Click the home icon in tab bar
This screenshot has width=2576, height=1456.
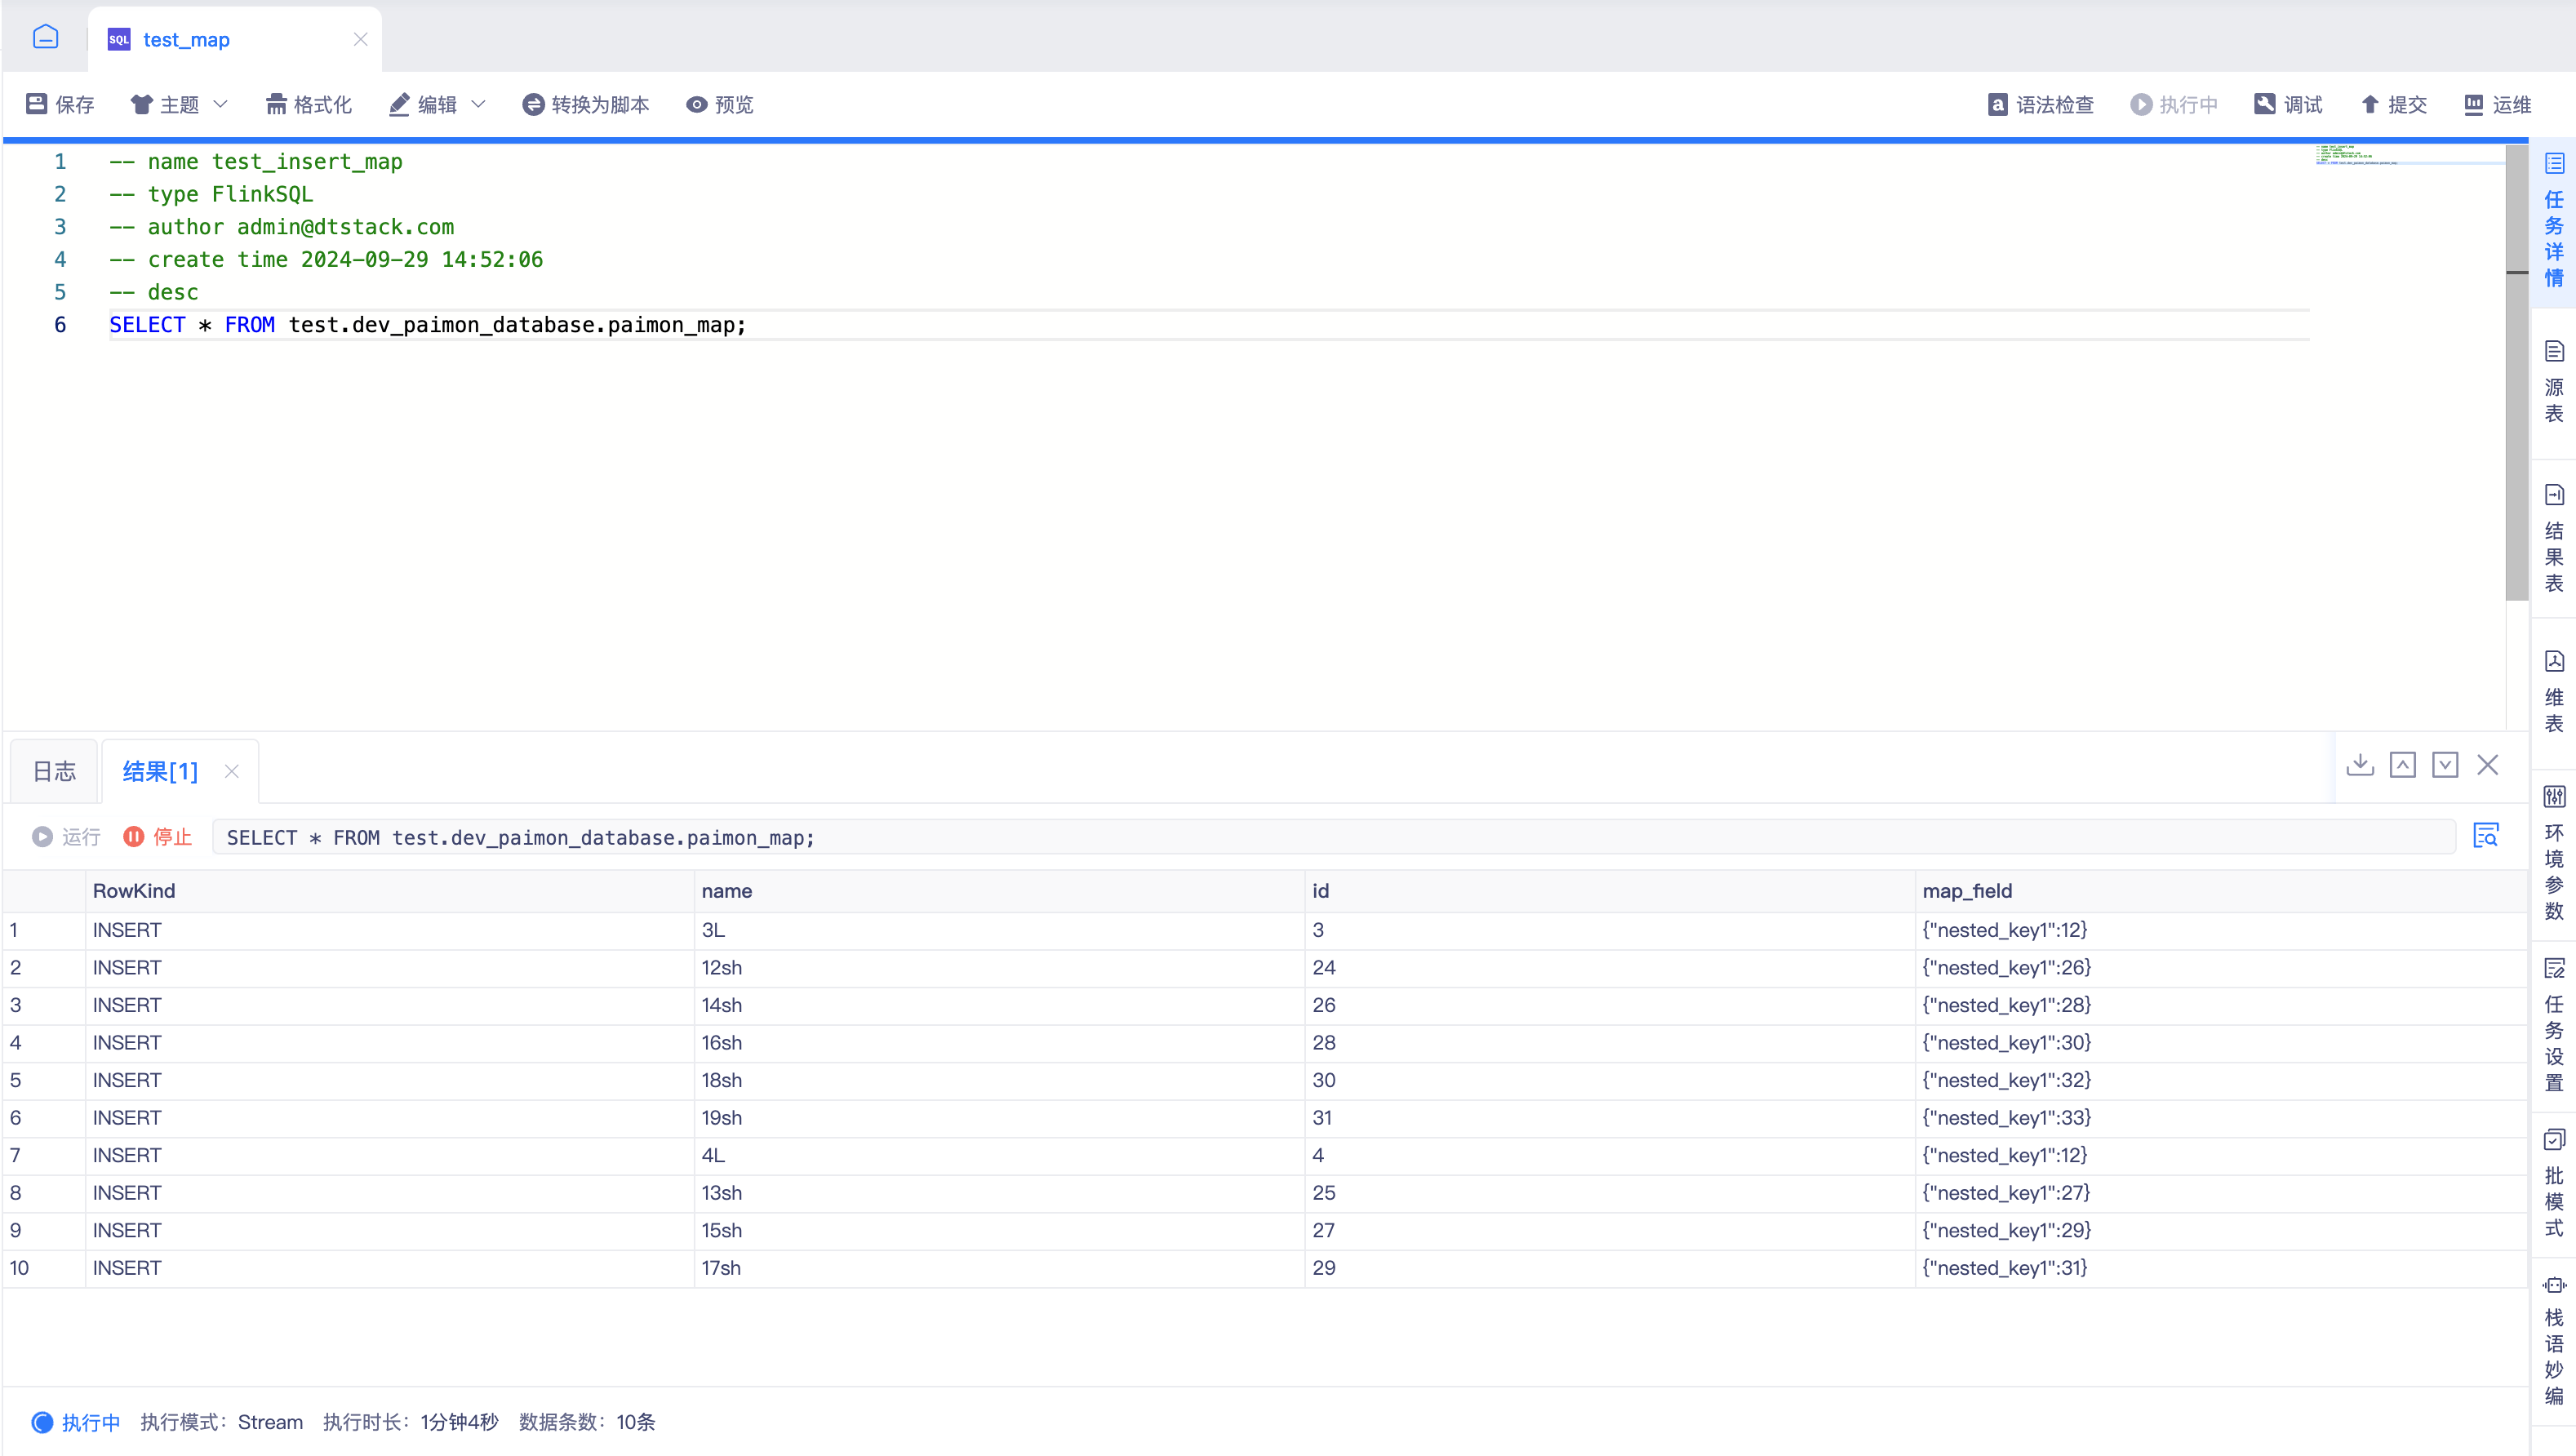point(46,38)
